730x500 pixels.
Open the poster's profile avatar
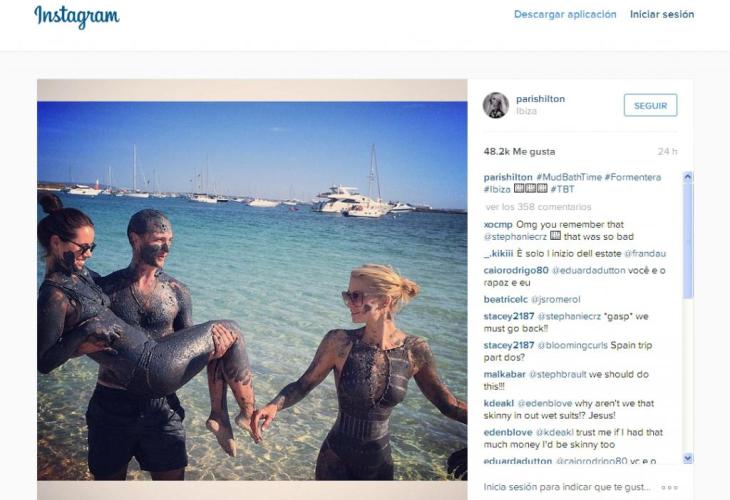[495, 105]
